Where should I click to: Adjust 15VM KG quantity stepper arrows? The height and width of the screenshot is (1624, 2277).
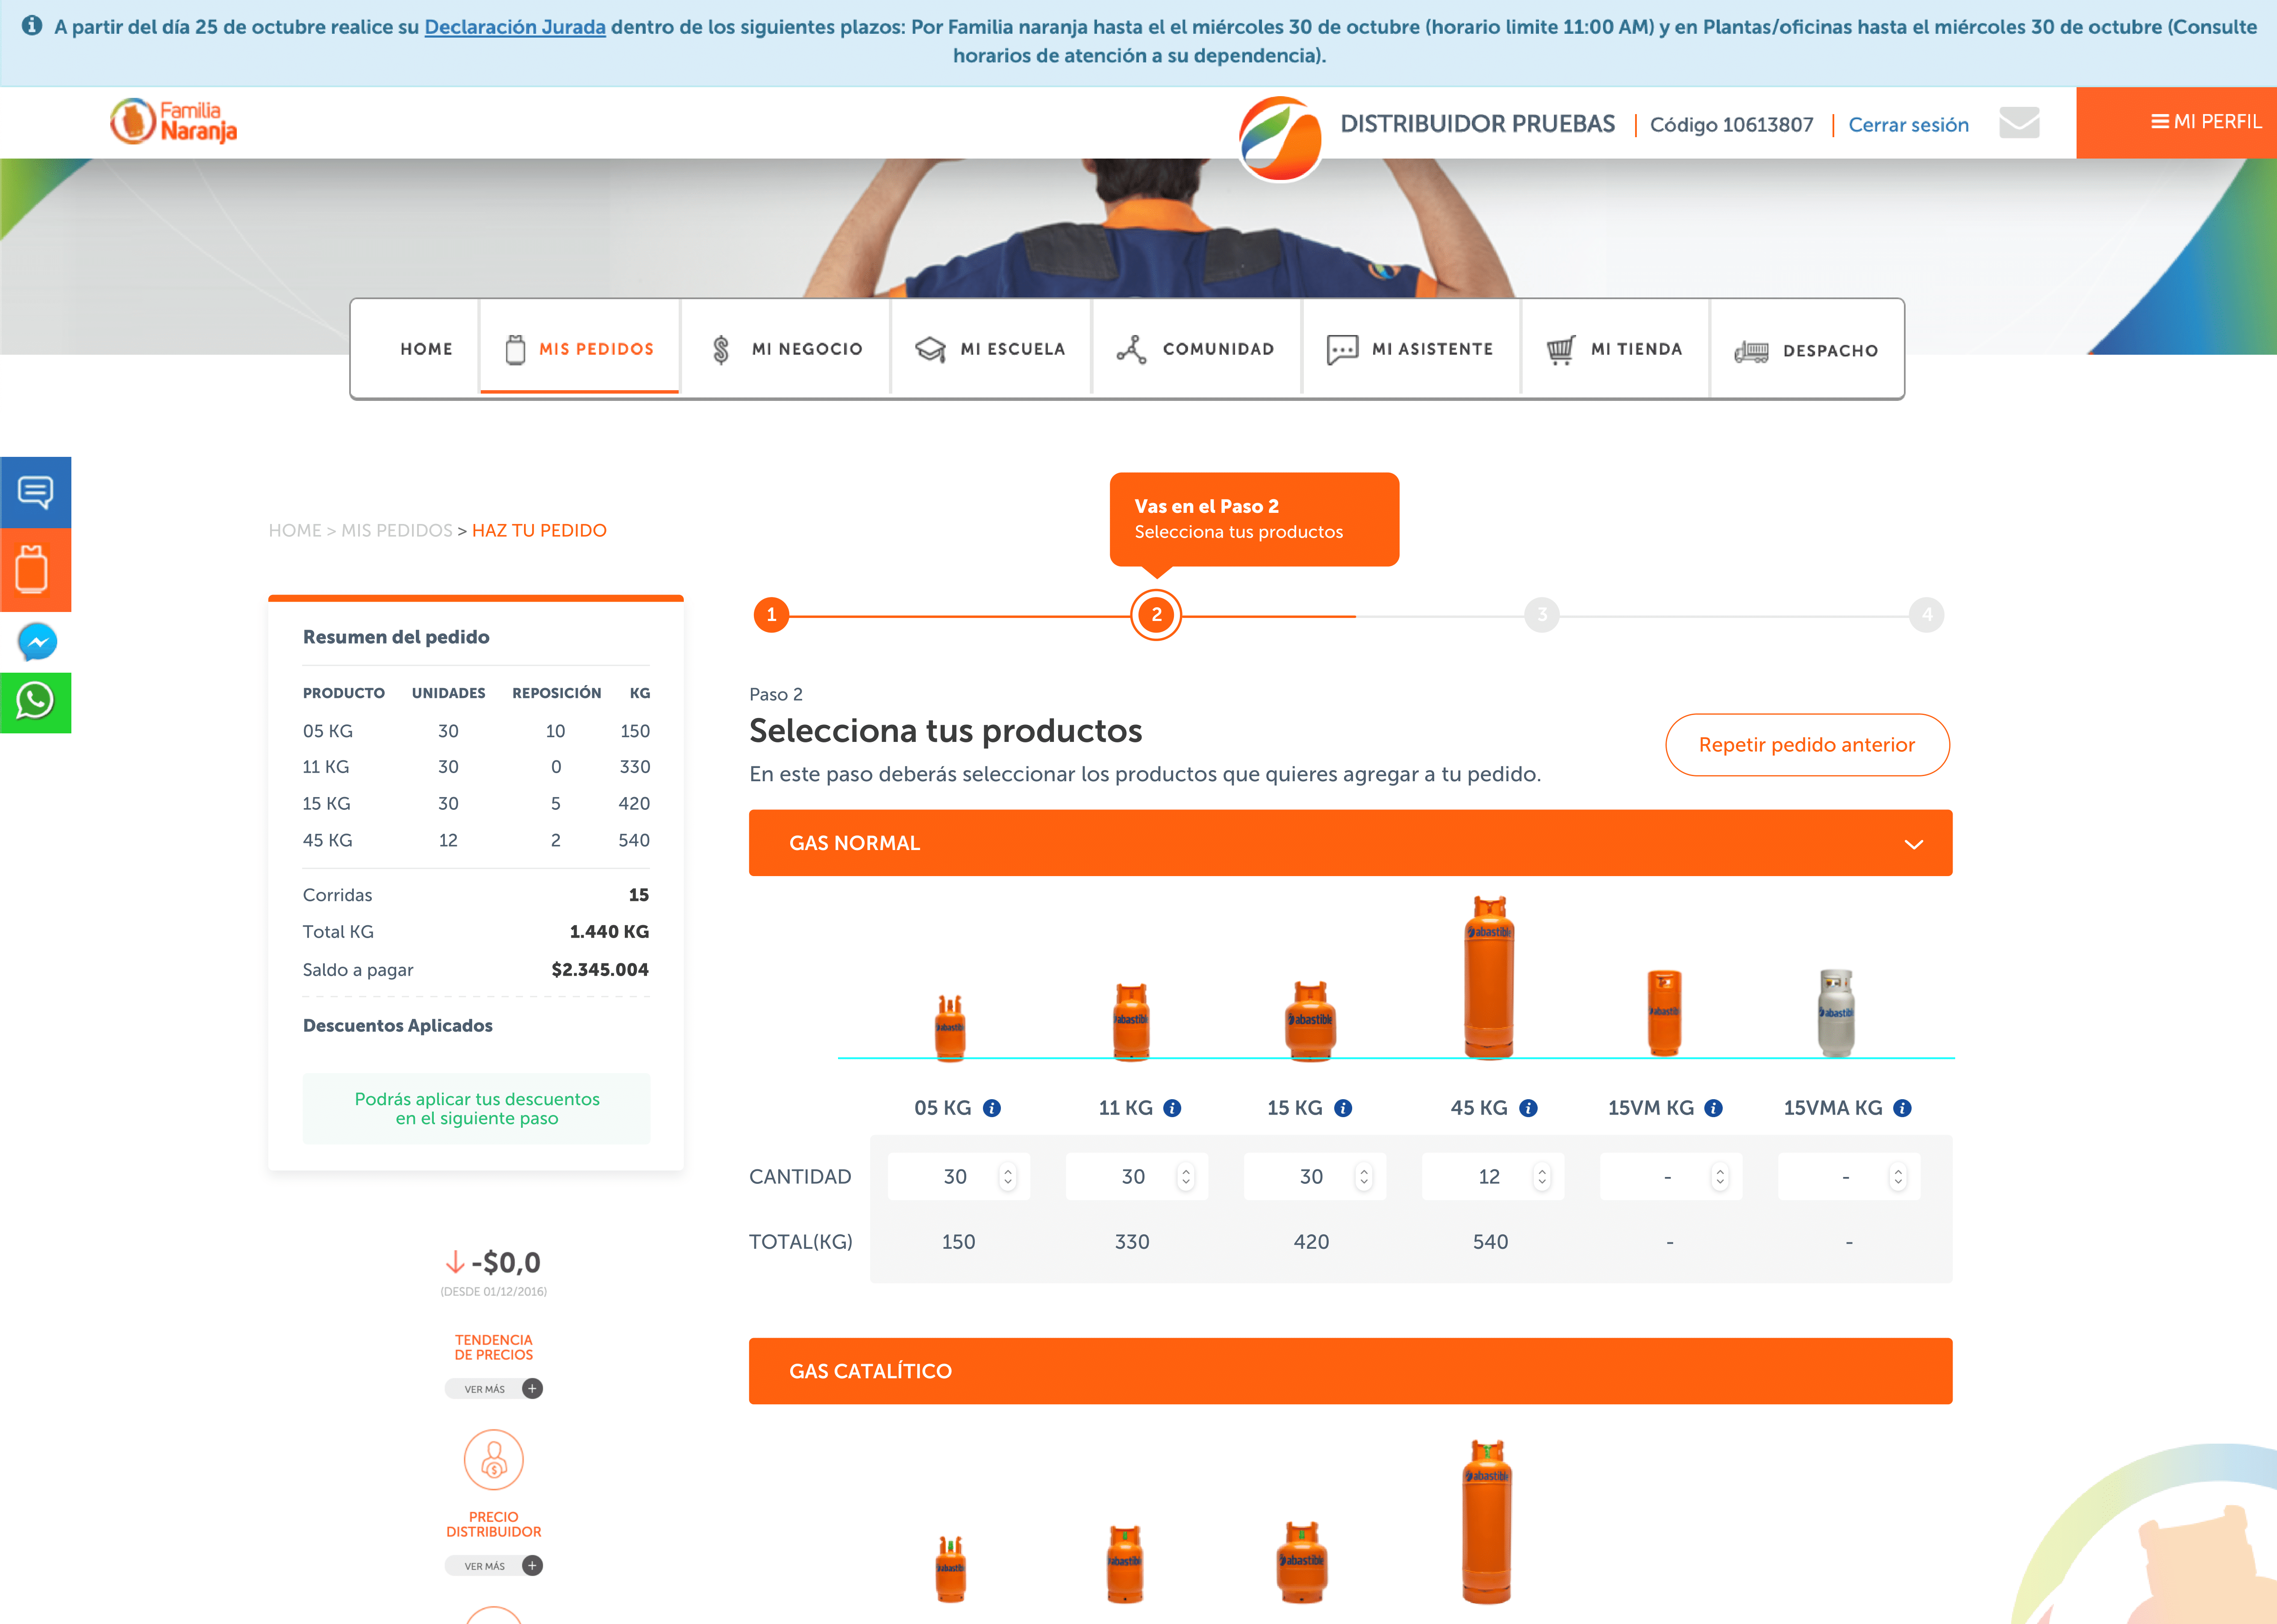point(1720,1177)
